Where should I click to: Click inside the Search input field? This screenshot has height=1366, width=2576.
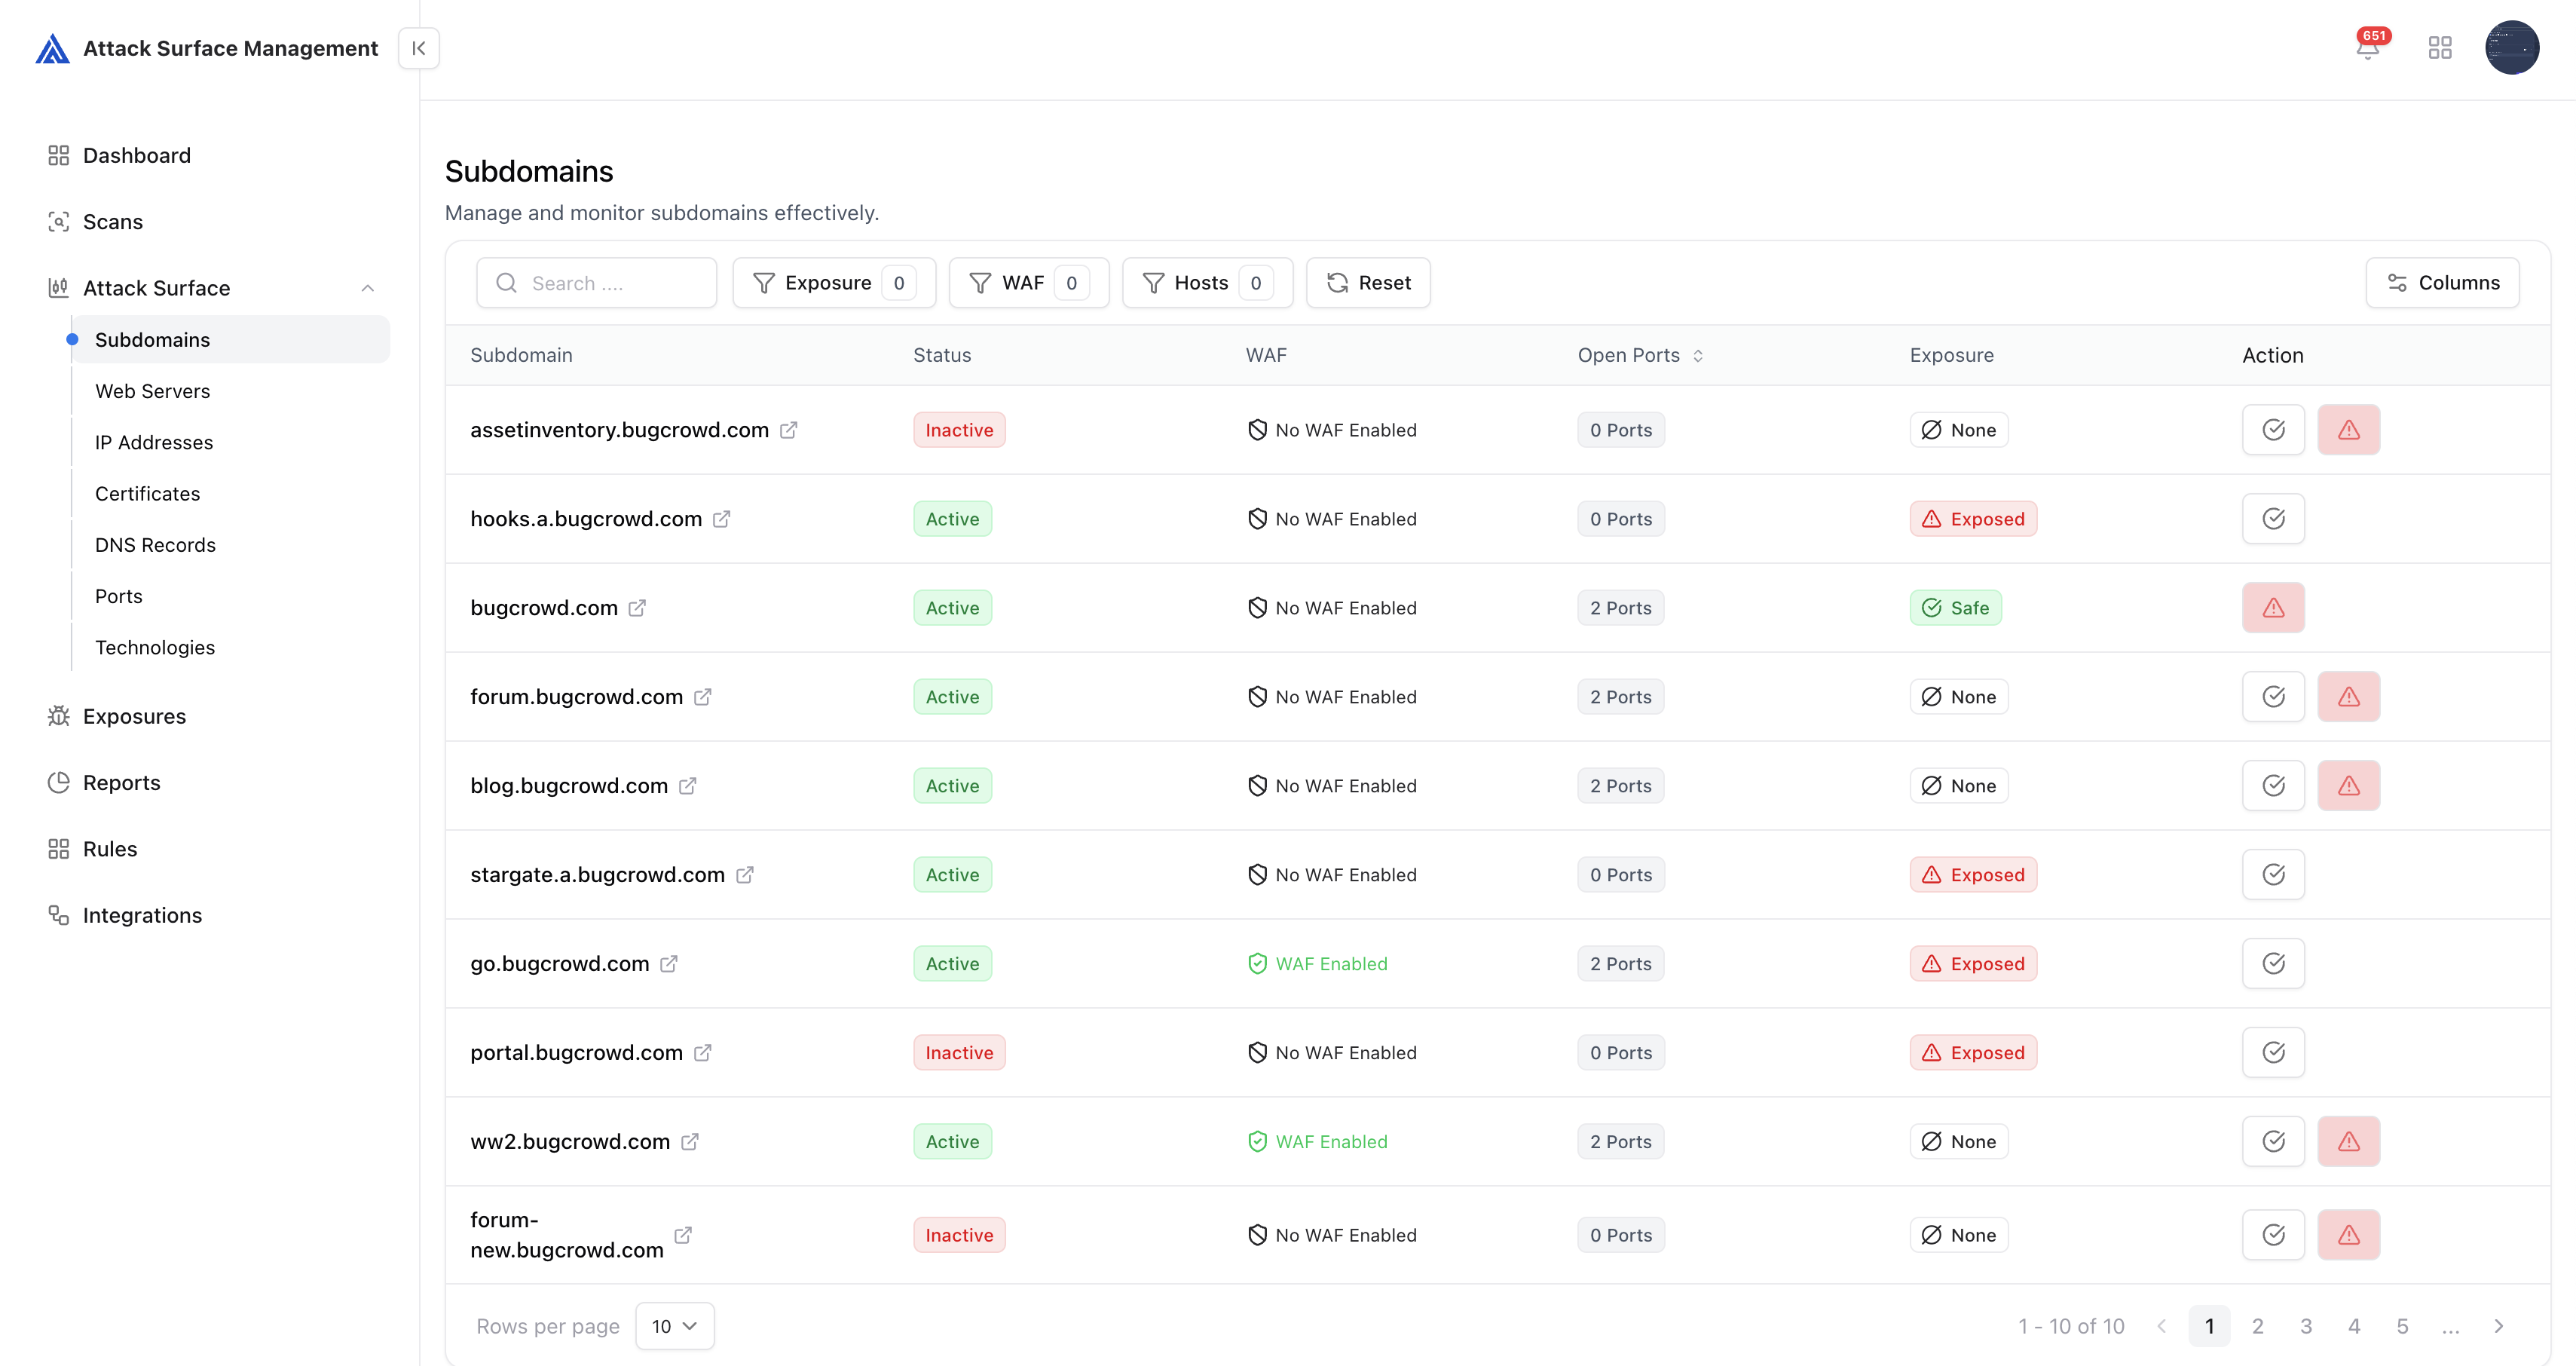pos(597,282)
